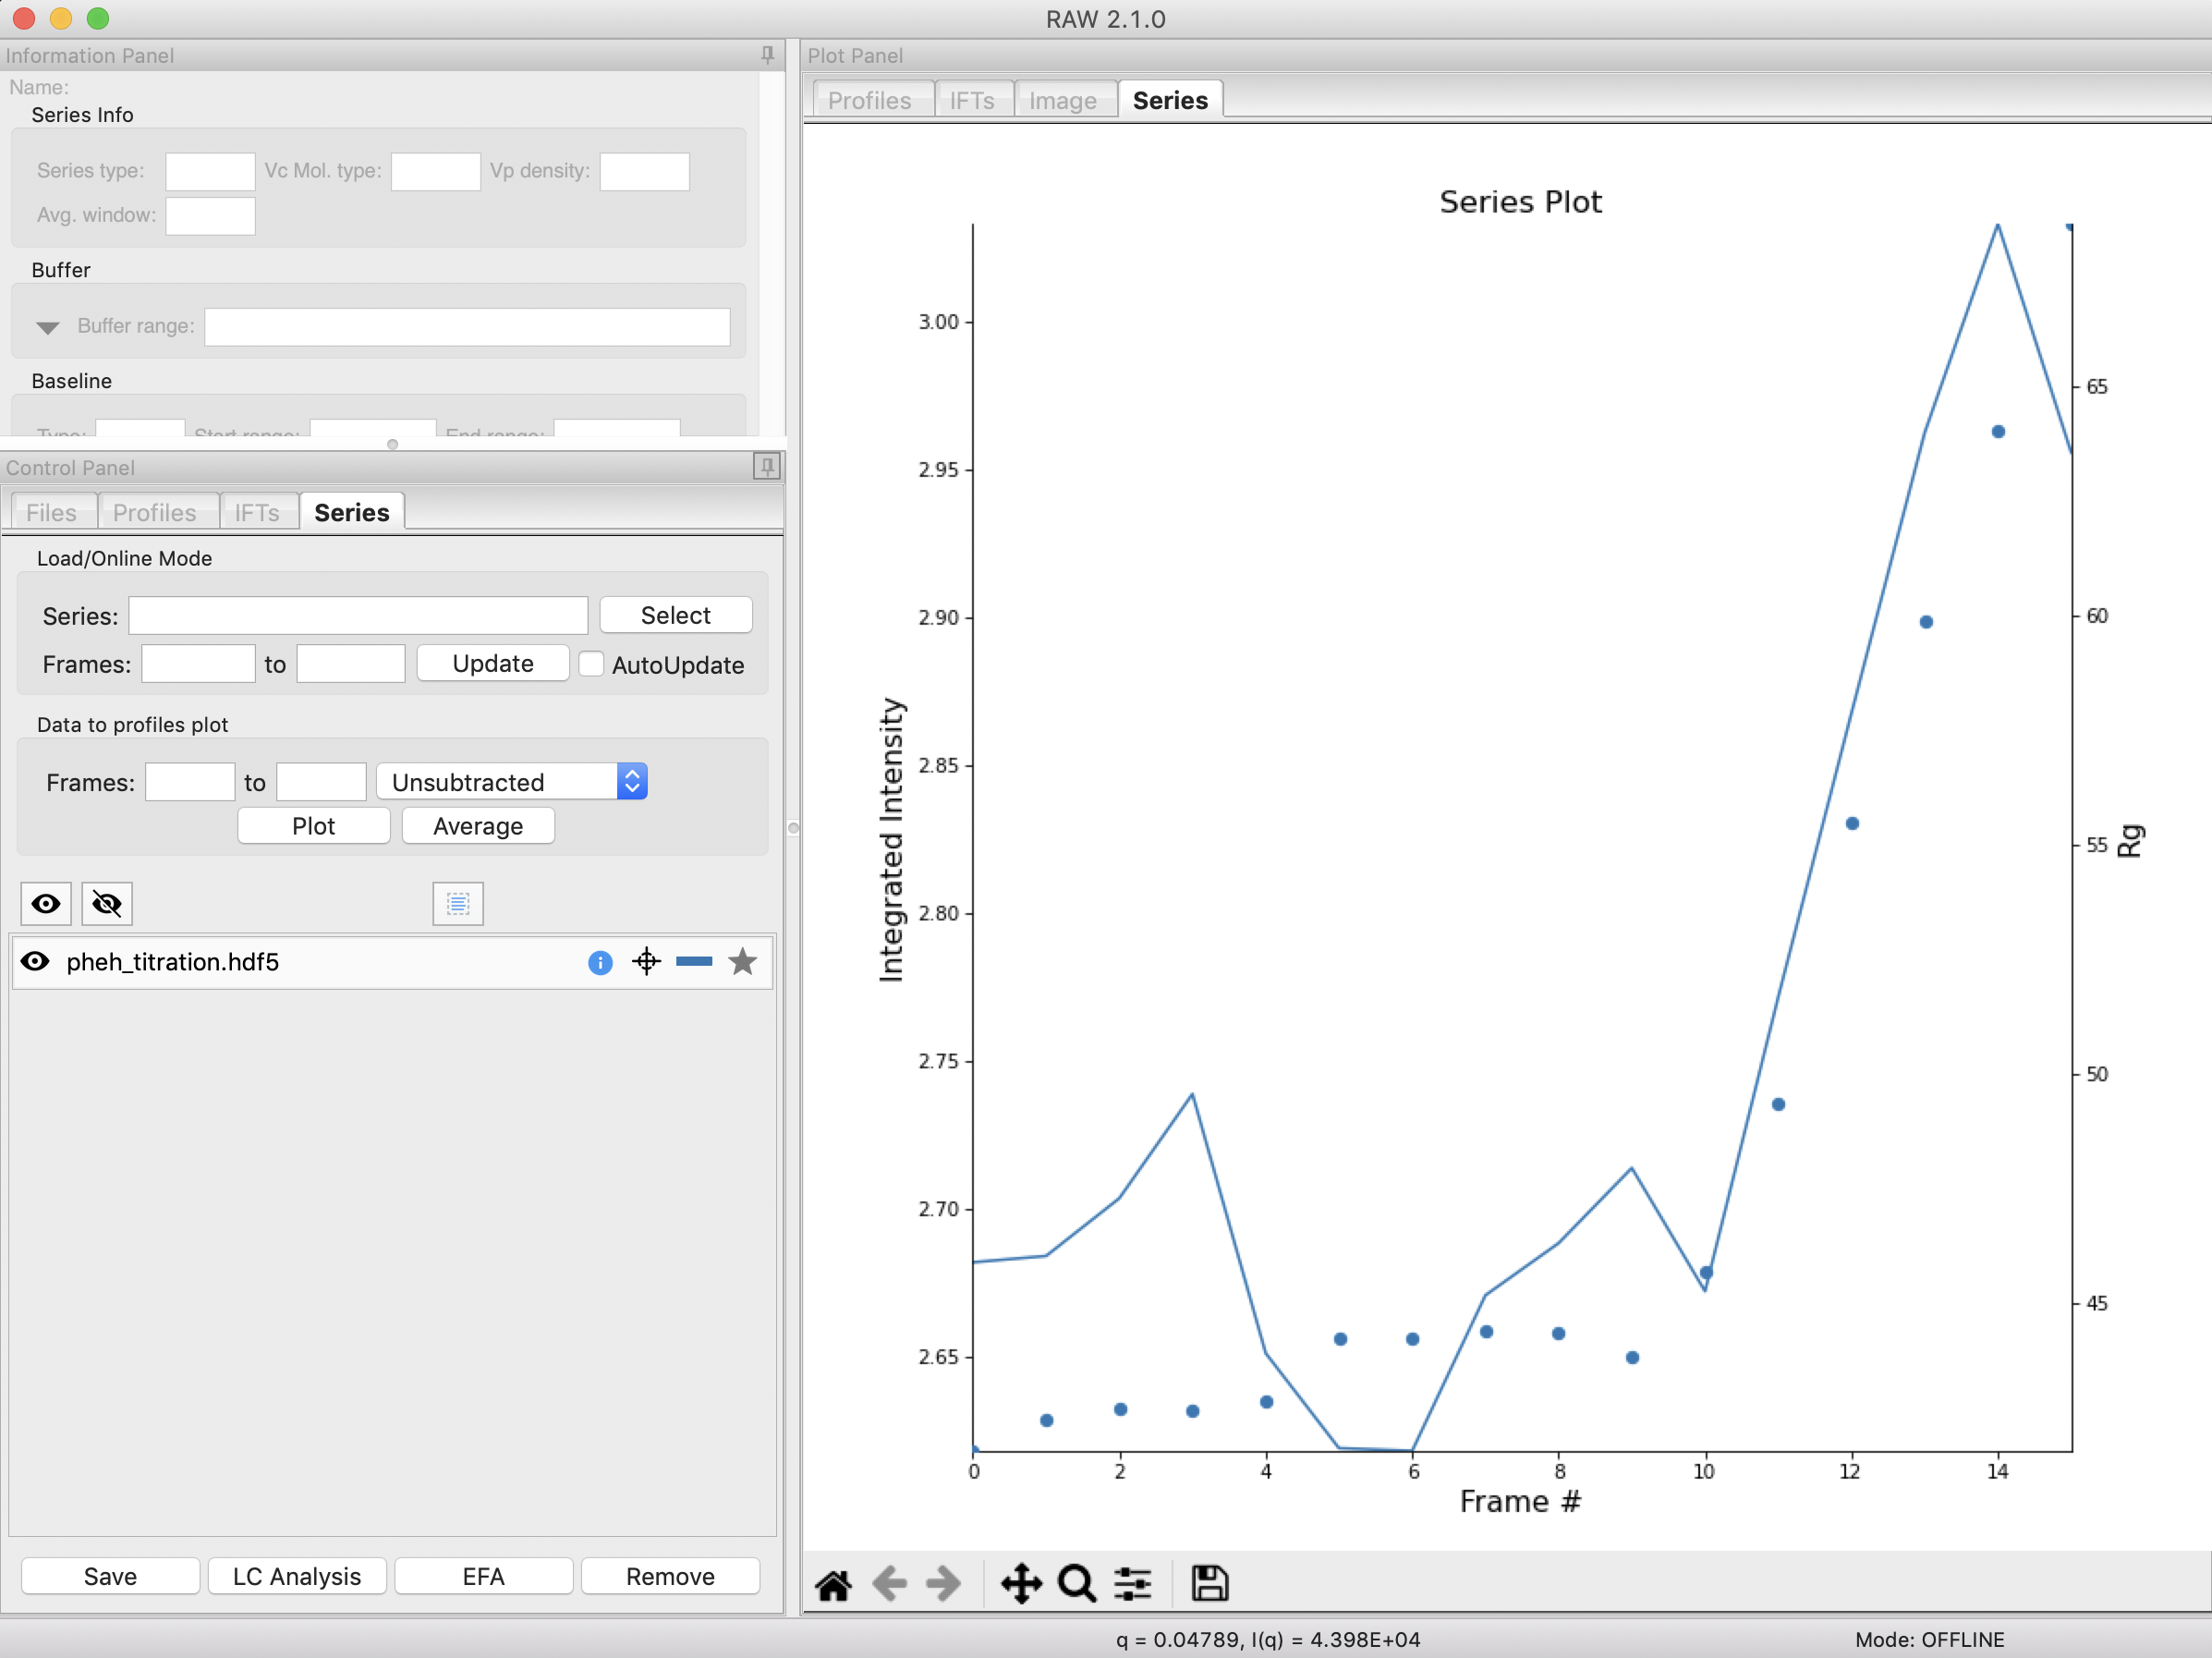Viewport: 2212px width, 1658px height.
Task: Expand the Buffer range disclosure triangle
Action: pyautogui.click(x=47, y=327)
